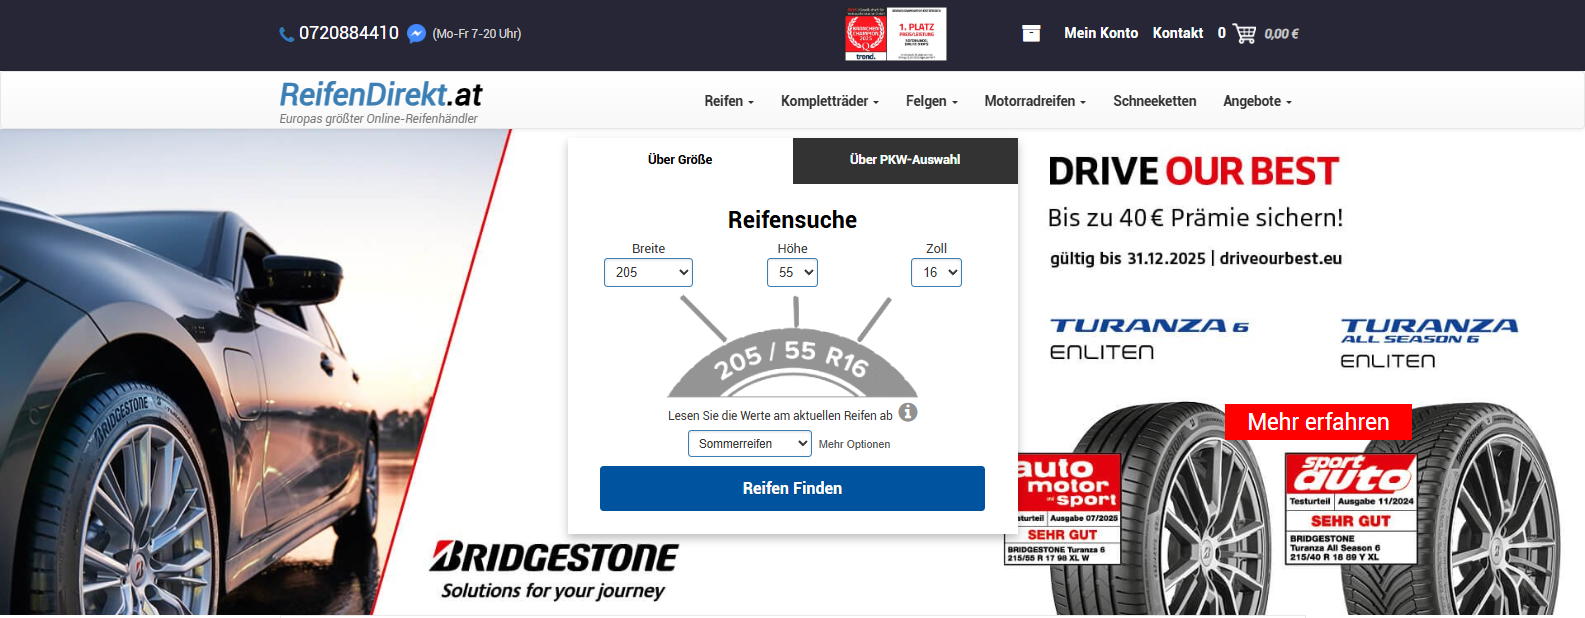This screenshot has height=618, width=1585.
Task: Expand the Angebote menu
Action: (1258, 101)
